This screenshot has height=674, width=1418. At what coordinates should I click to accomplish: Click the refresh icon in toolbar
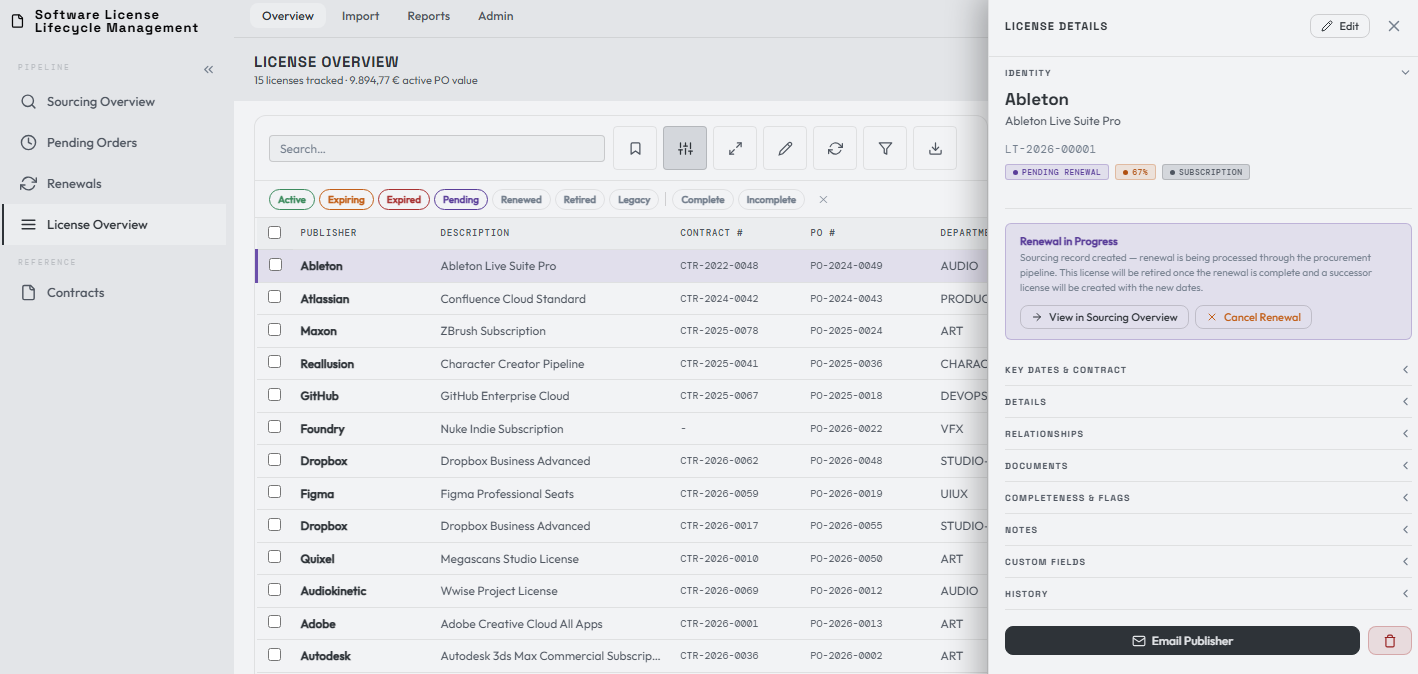(835, 148)
